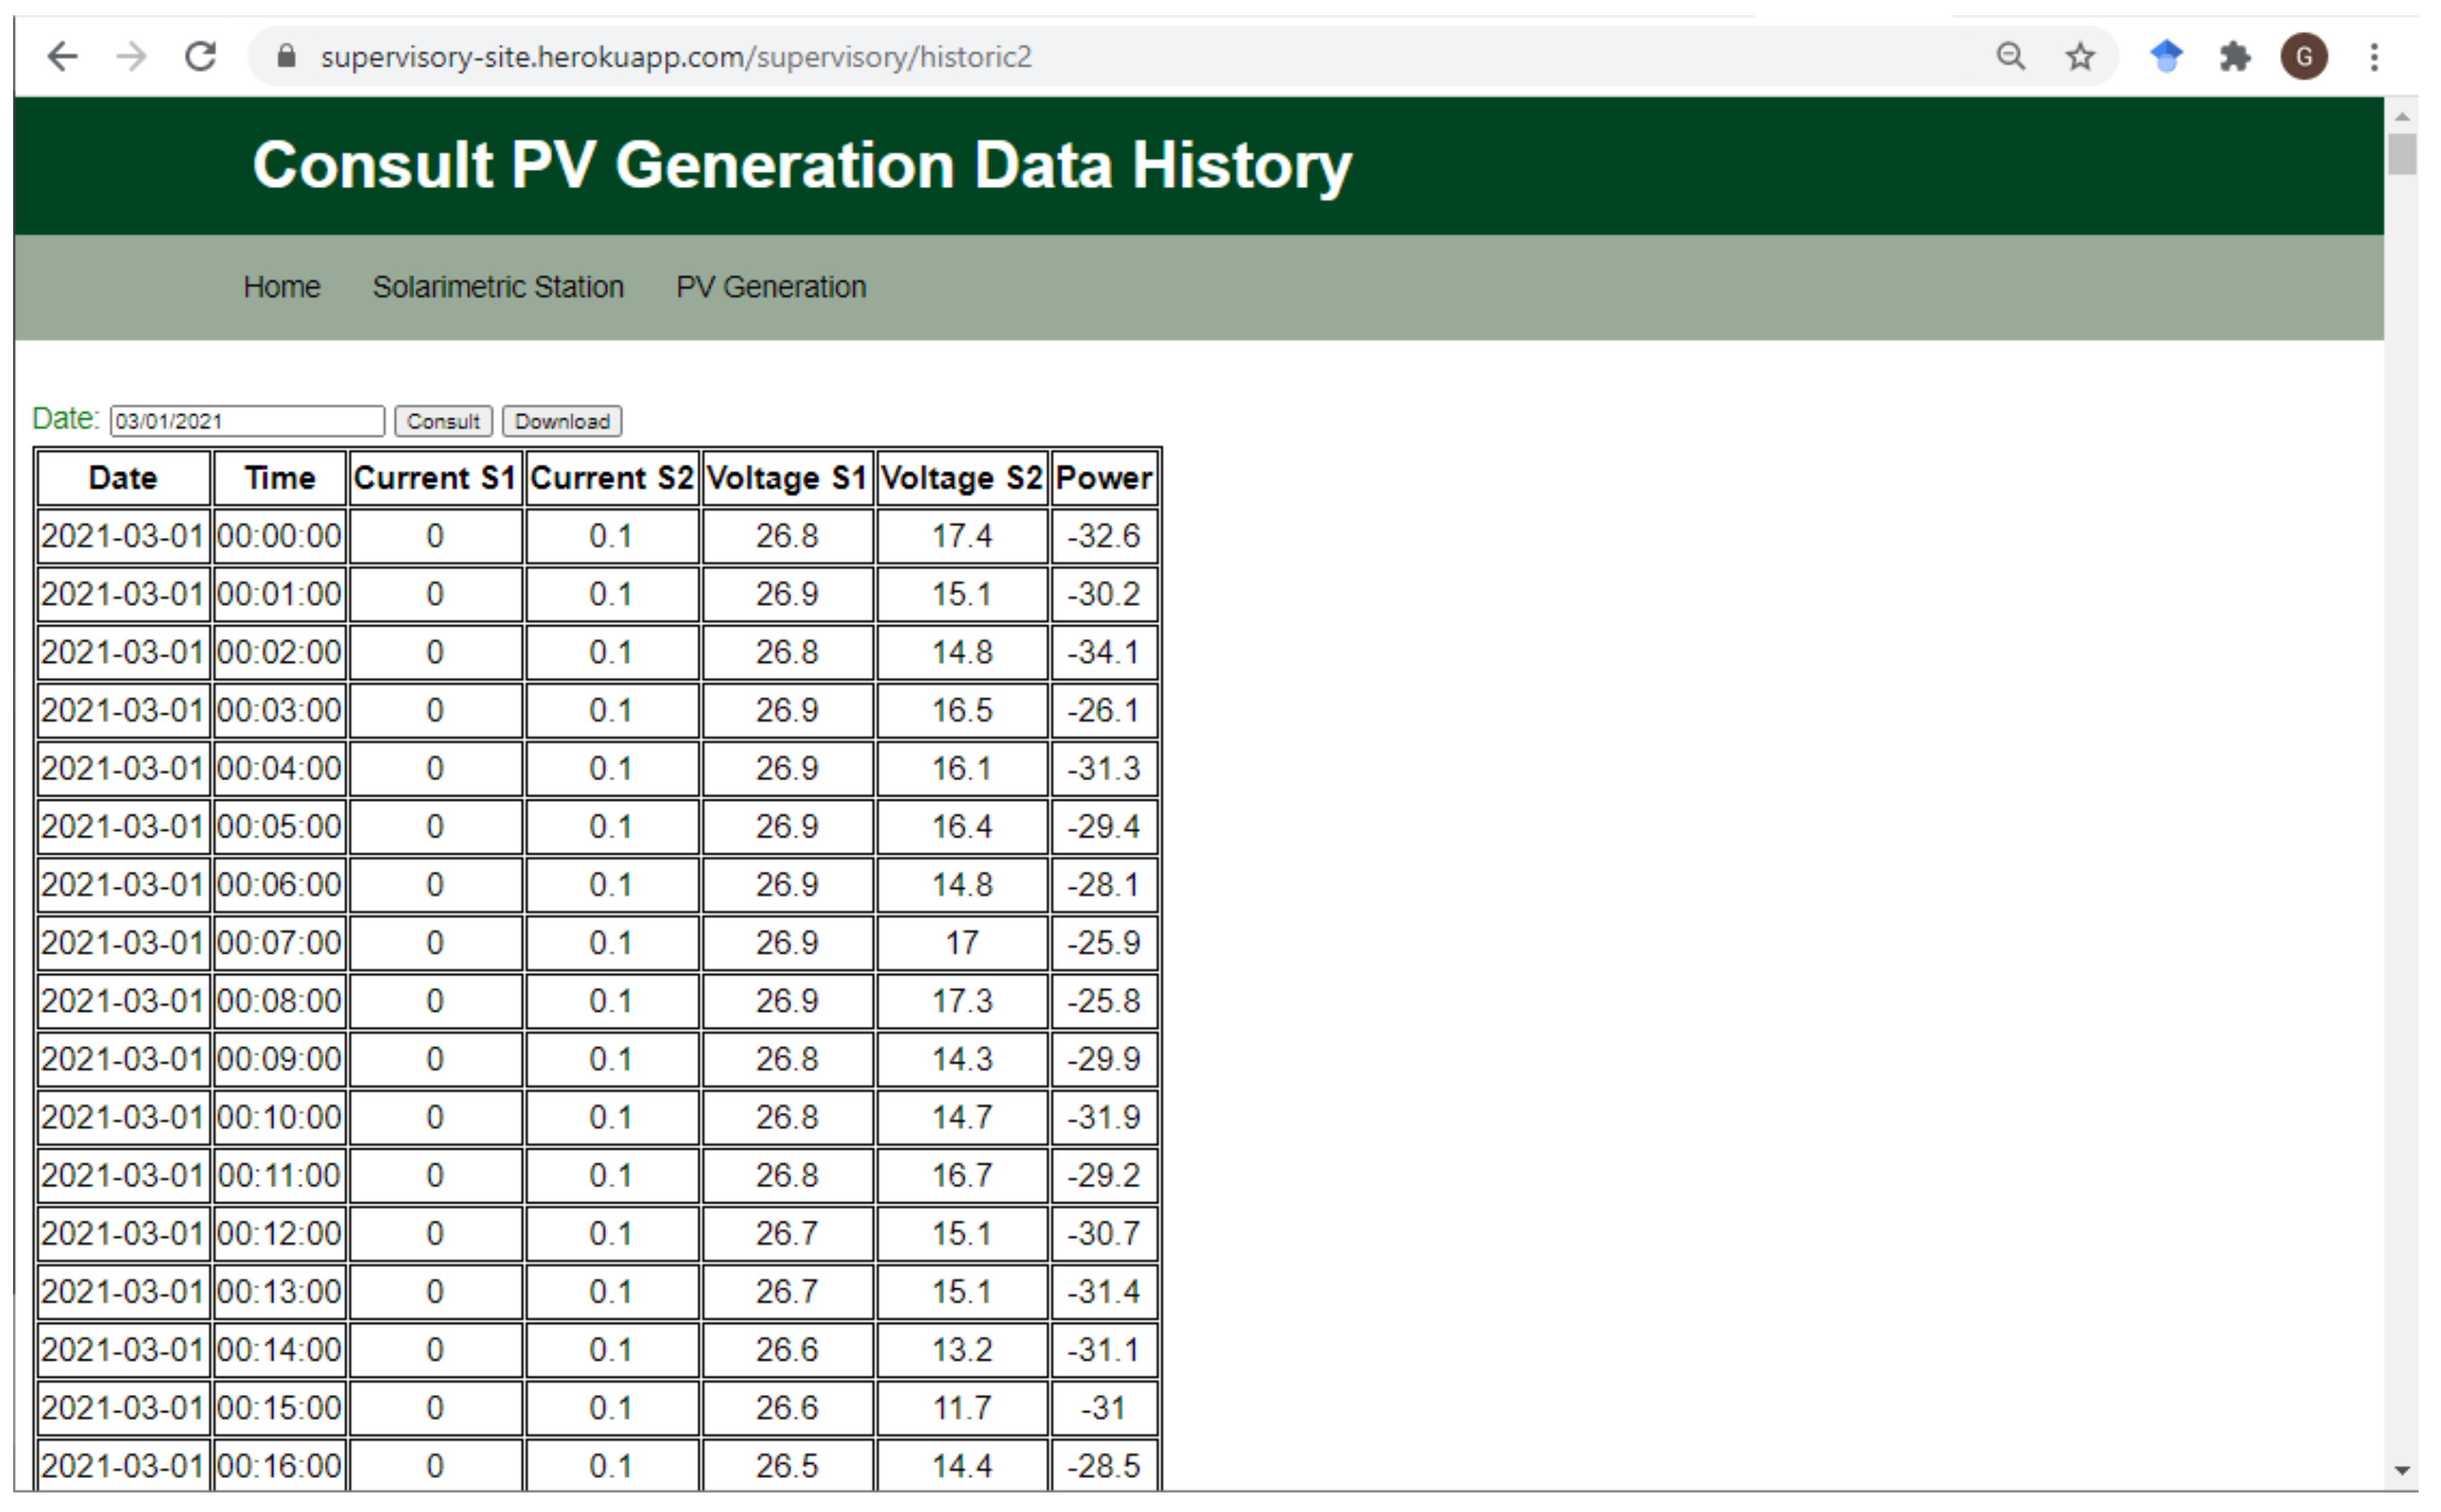Bookmark this page with the star
This screenshot has width=2441, height=1512.
[2080, 57]
